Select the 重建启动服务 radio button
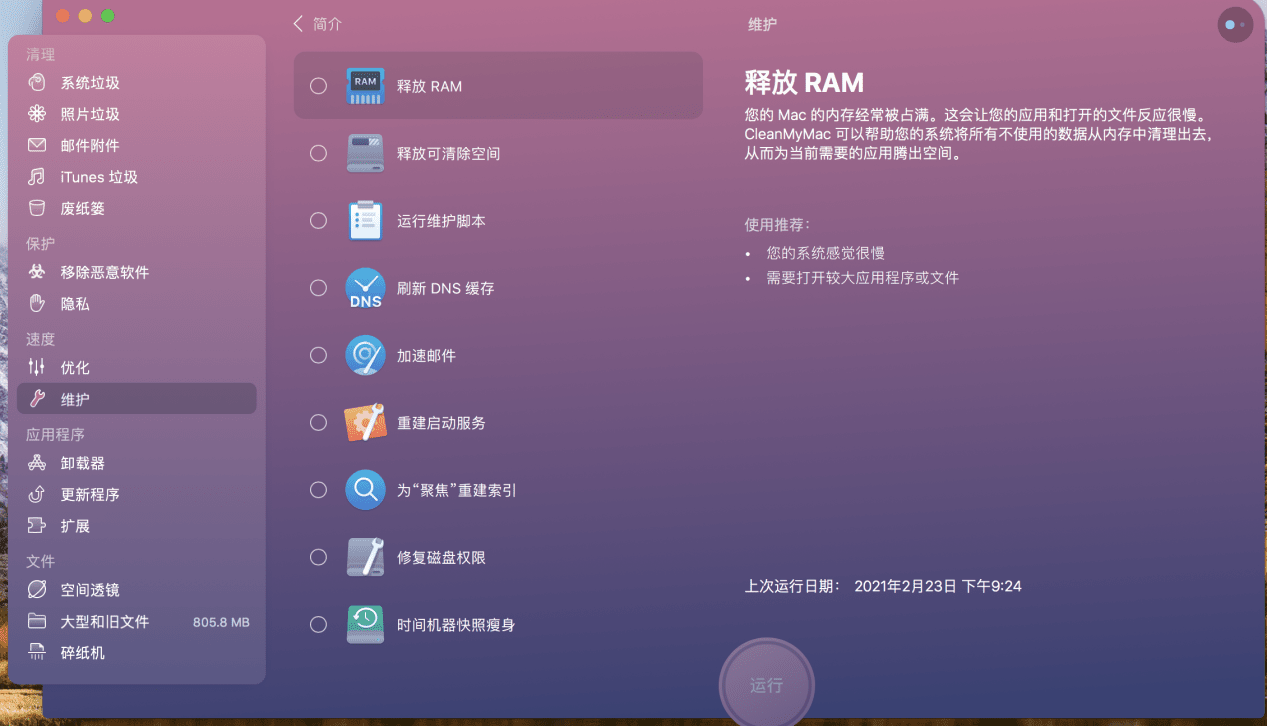 click(318, 422)
